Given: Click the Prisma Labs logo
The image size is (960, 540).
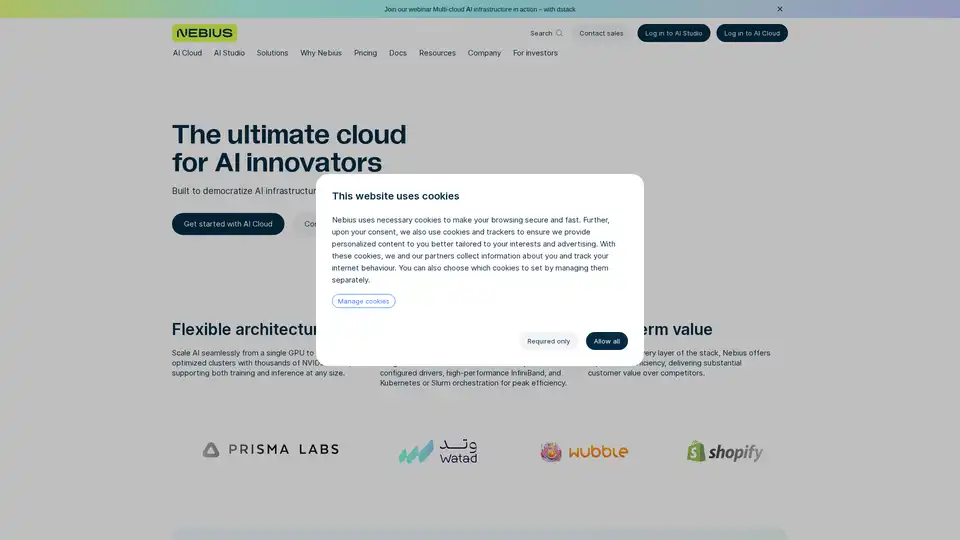Looking at the screenshot, I should click(271, 450).
